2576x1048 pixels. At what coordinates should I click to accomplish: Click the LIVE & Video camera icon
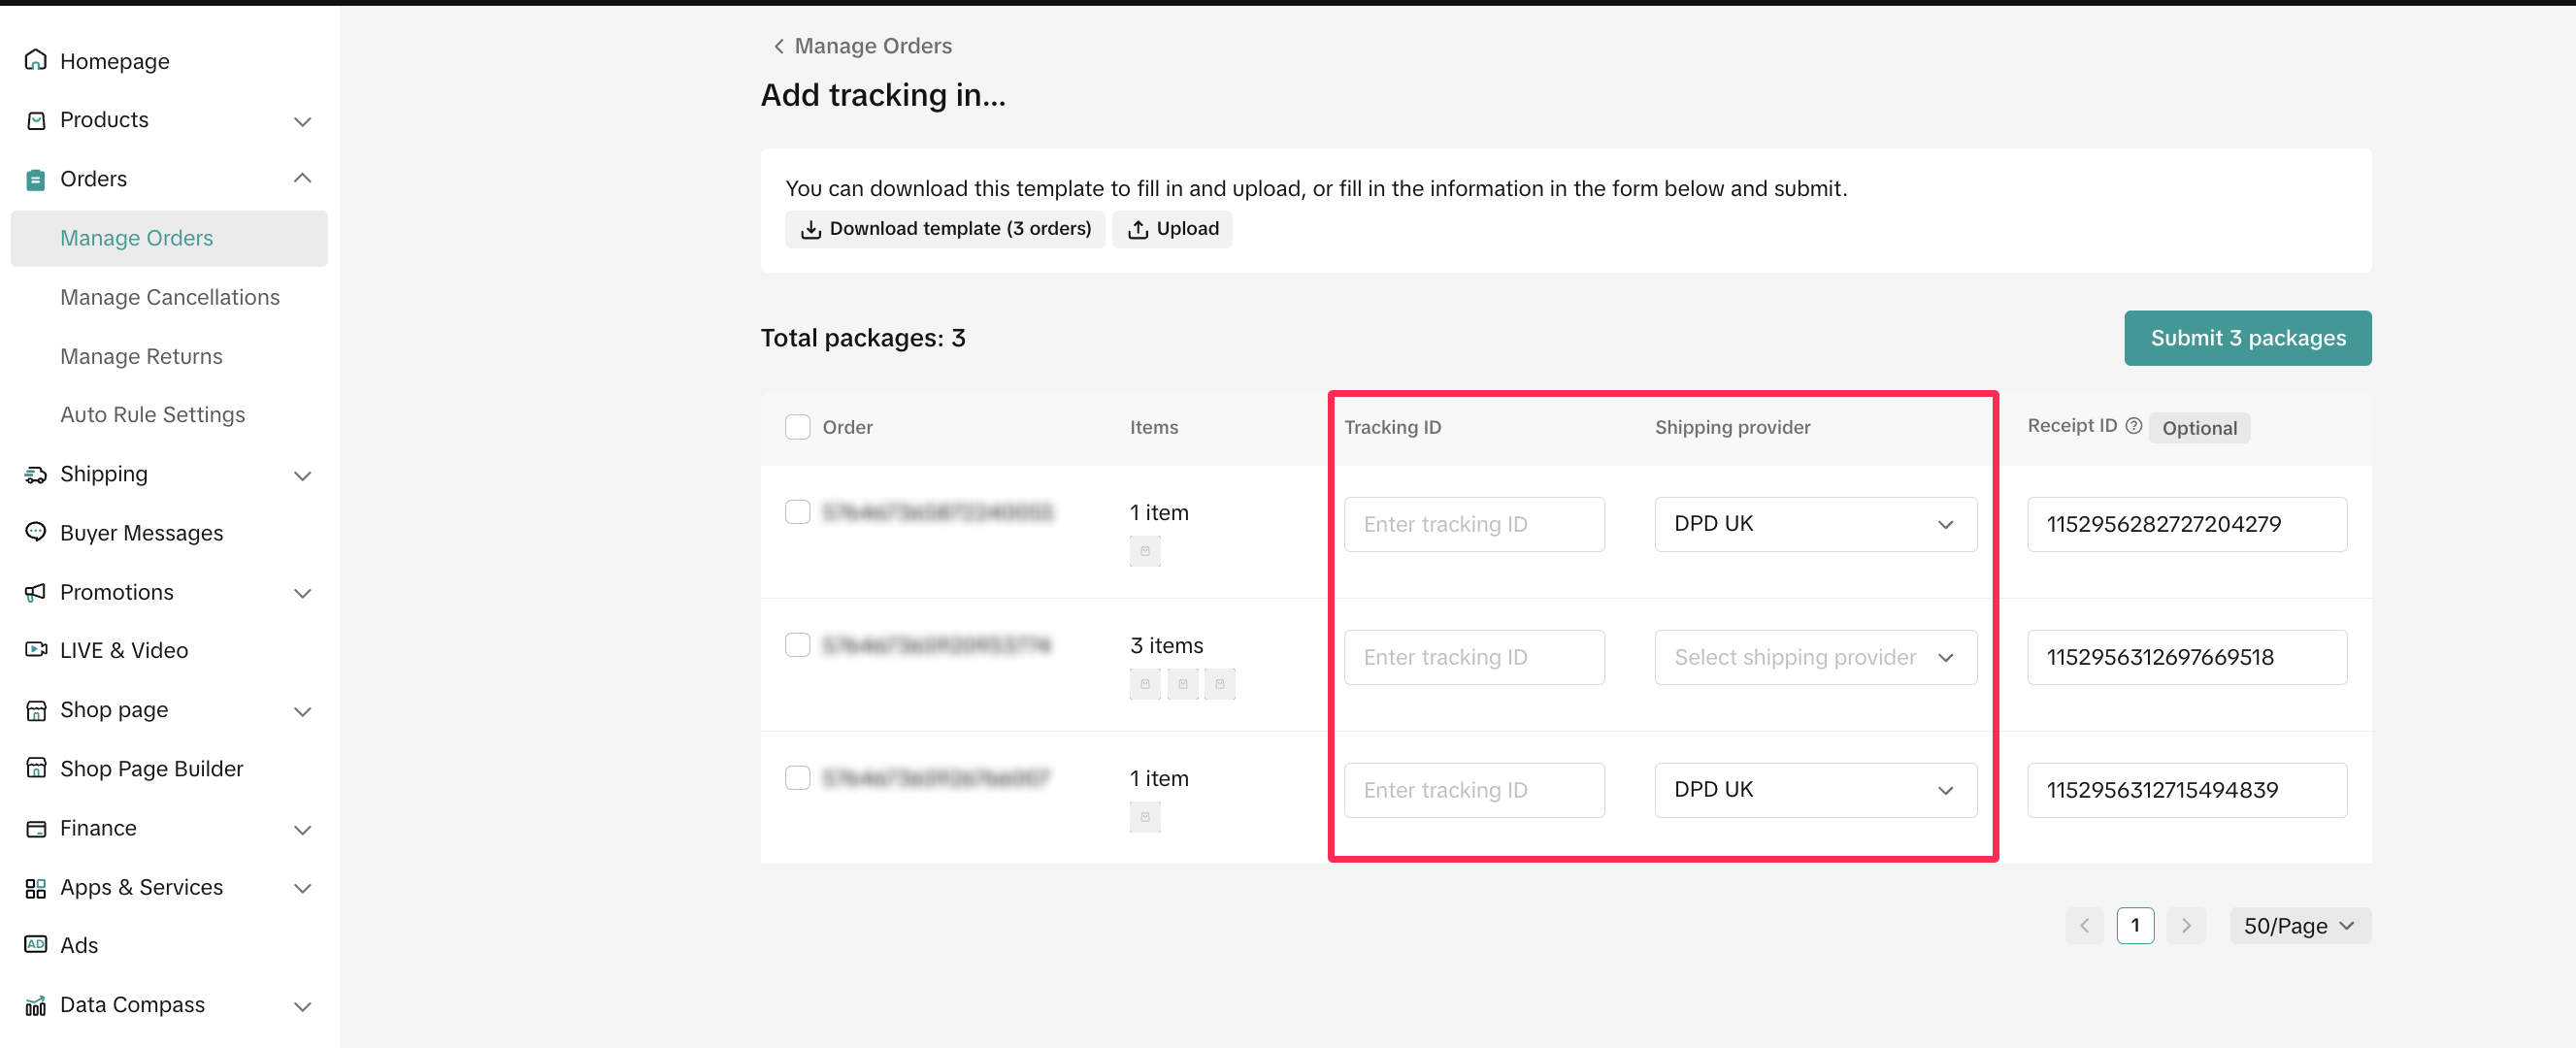coord(35,650)
